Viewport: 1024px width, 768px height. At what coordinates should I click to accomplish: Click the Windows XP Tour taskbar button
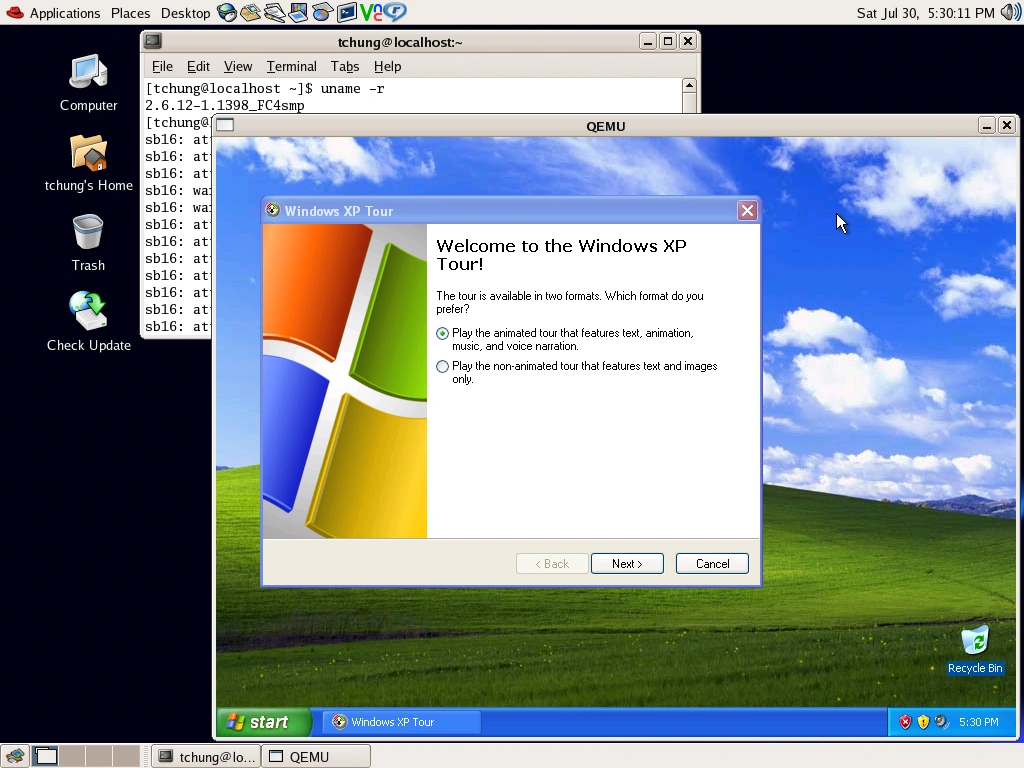click(x=402, y=722)
